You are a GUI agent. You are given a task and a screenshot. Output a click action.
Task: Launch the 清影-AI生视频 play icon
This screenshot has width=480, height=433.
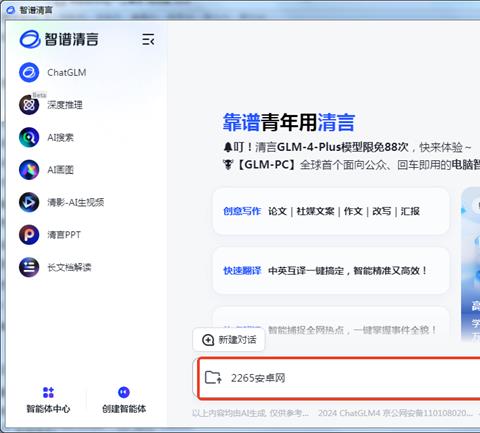[x=29, y=202]
